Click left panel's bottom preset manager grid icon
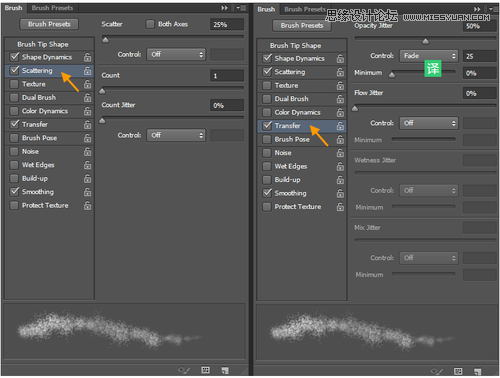Screen dimensions: 500x378 click(x=205, y=370)
